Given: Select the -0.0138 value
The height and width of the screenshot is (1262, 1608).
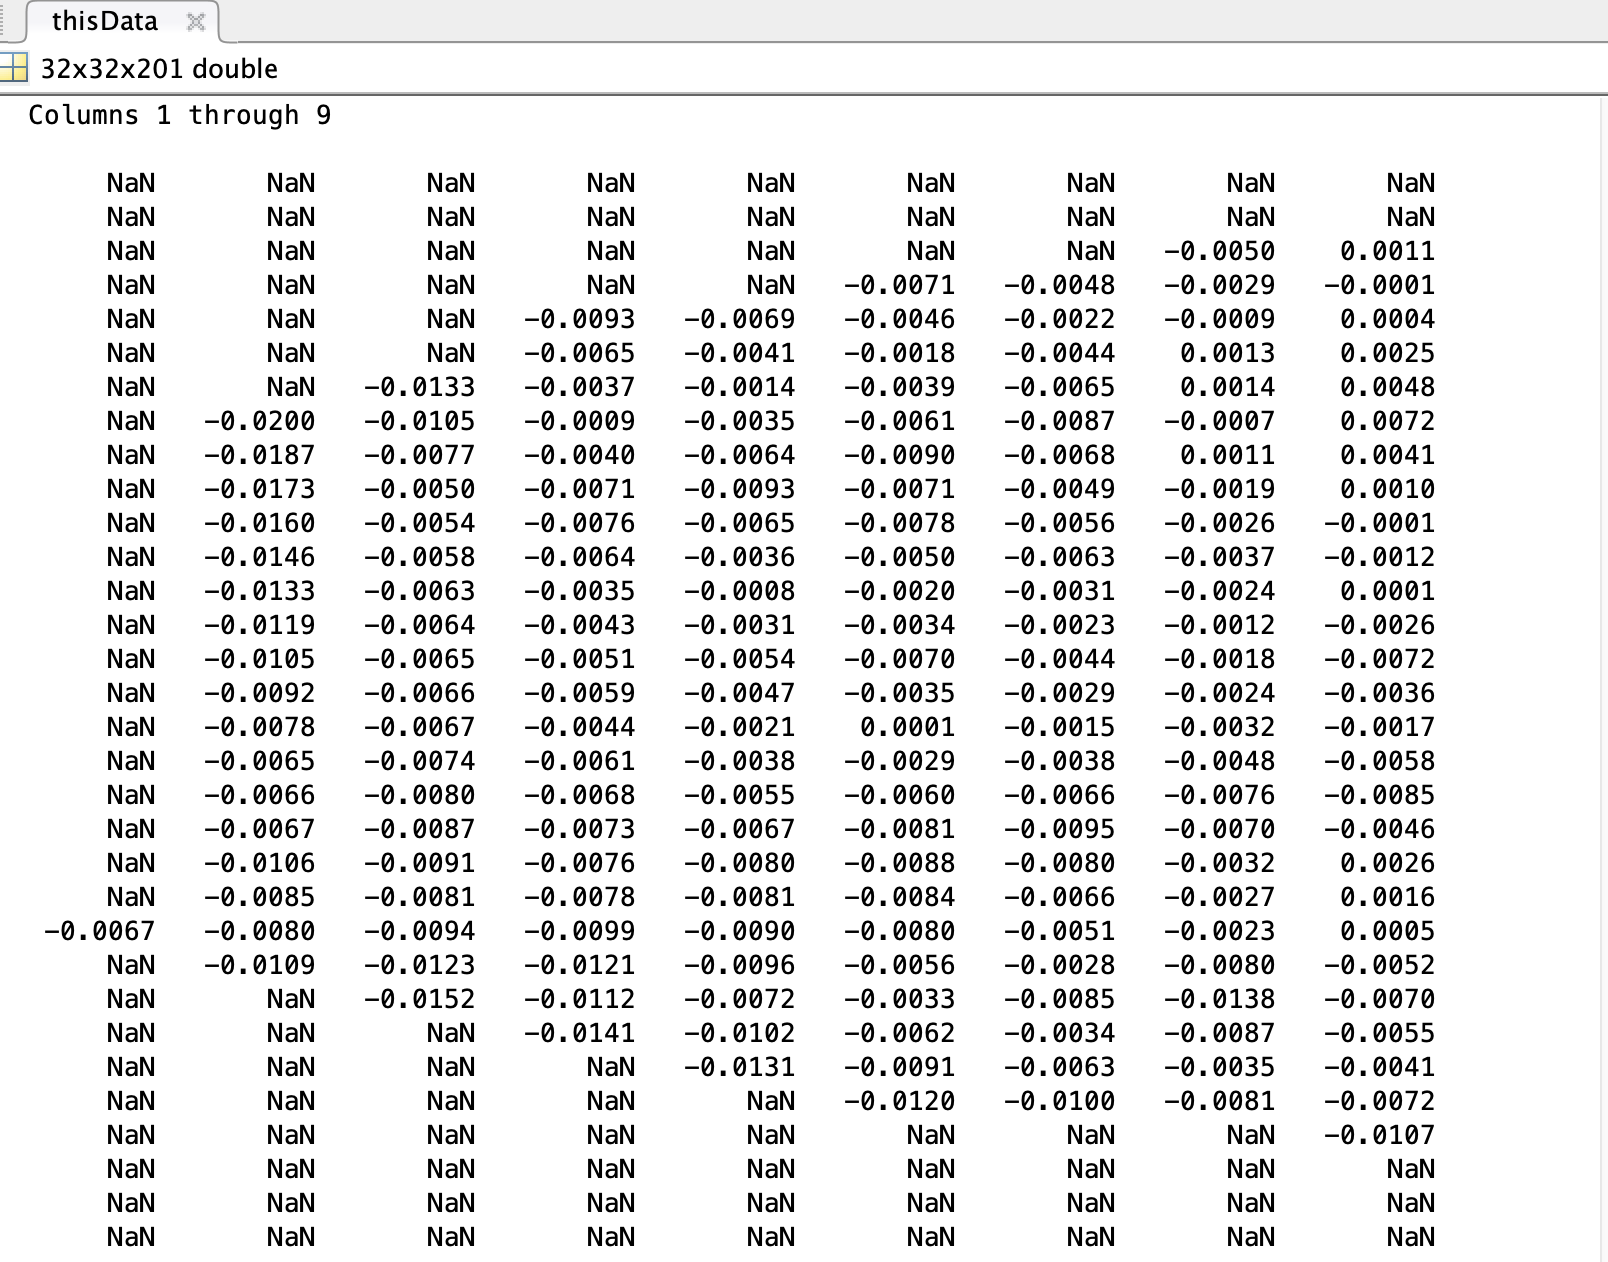Looking at the screenshot, I should tap(1220, 999).
